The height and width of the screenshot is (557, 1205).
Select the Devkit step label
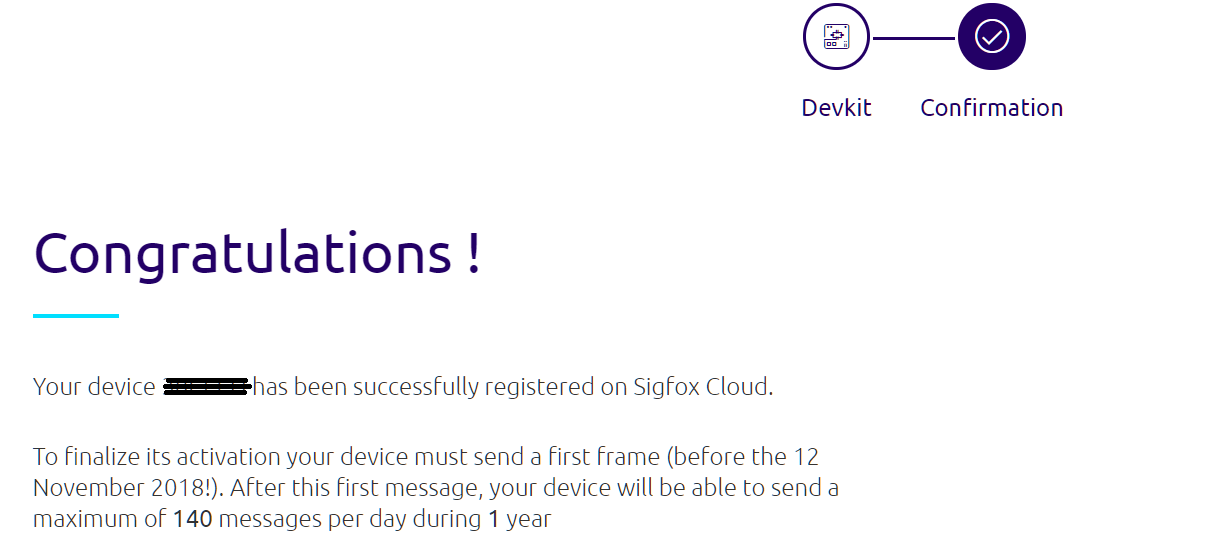coord(836,108)
